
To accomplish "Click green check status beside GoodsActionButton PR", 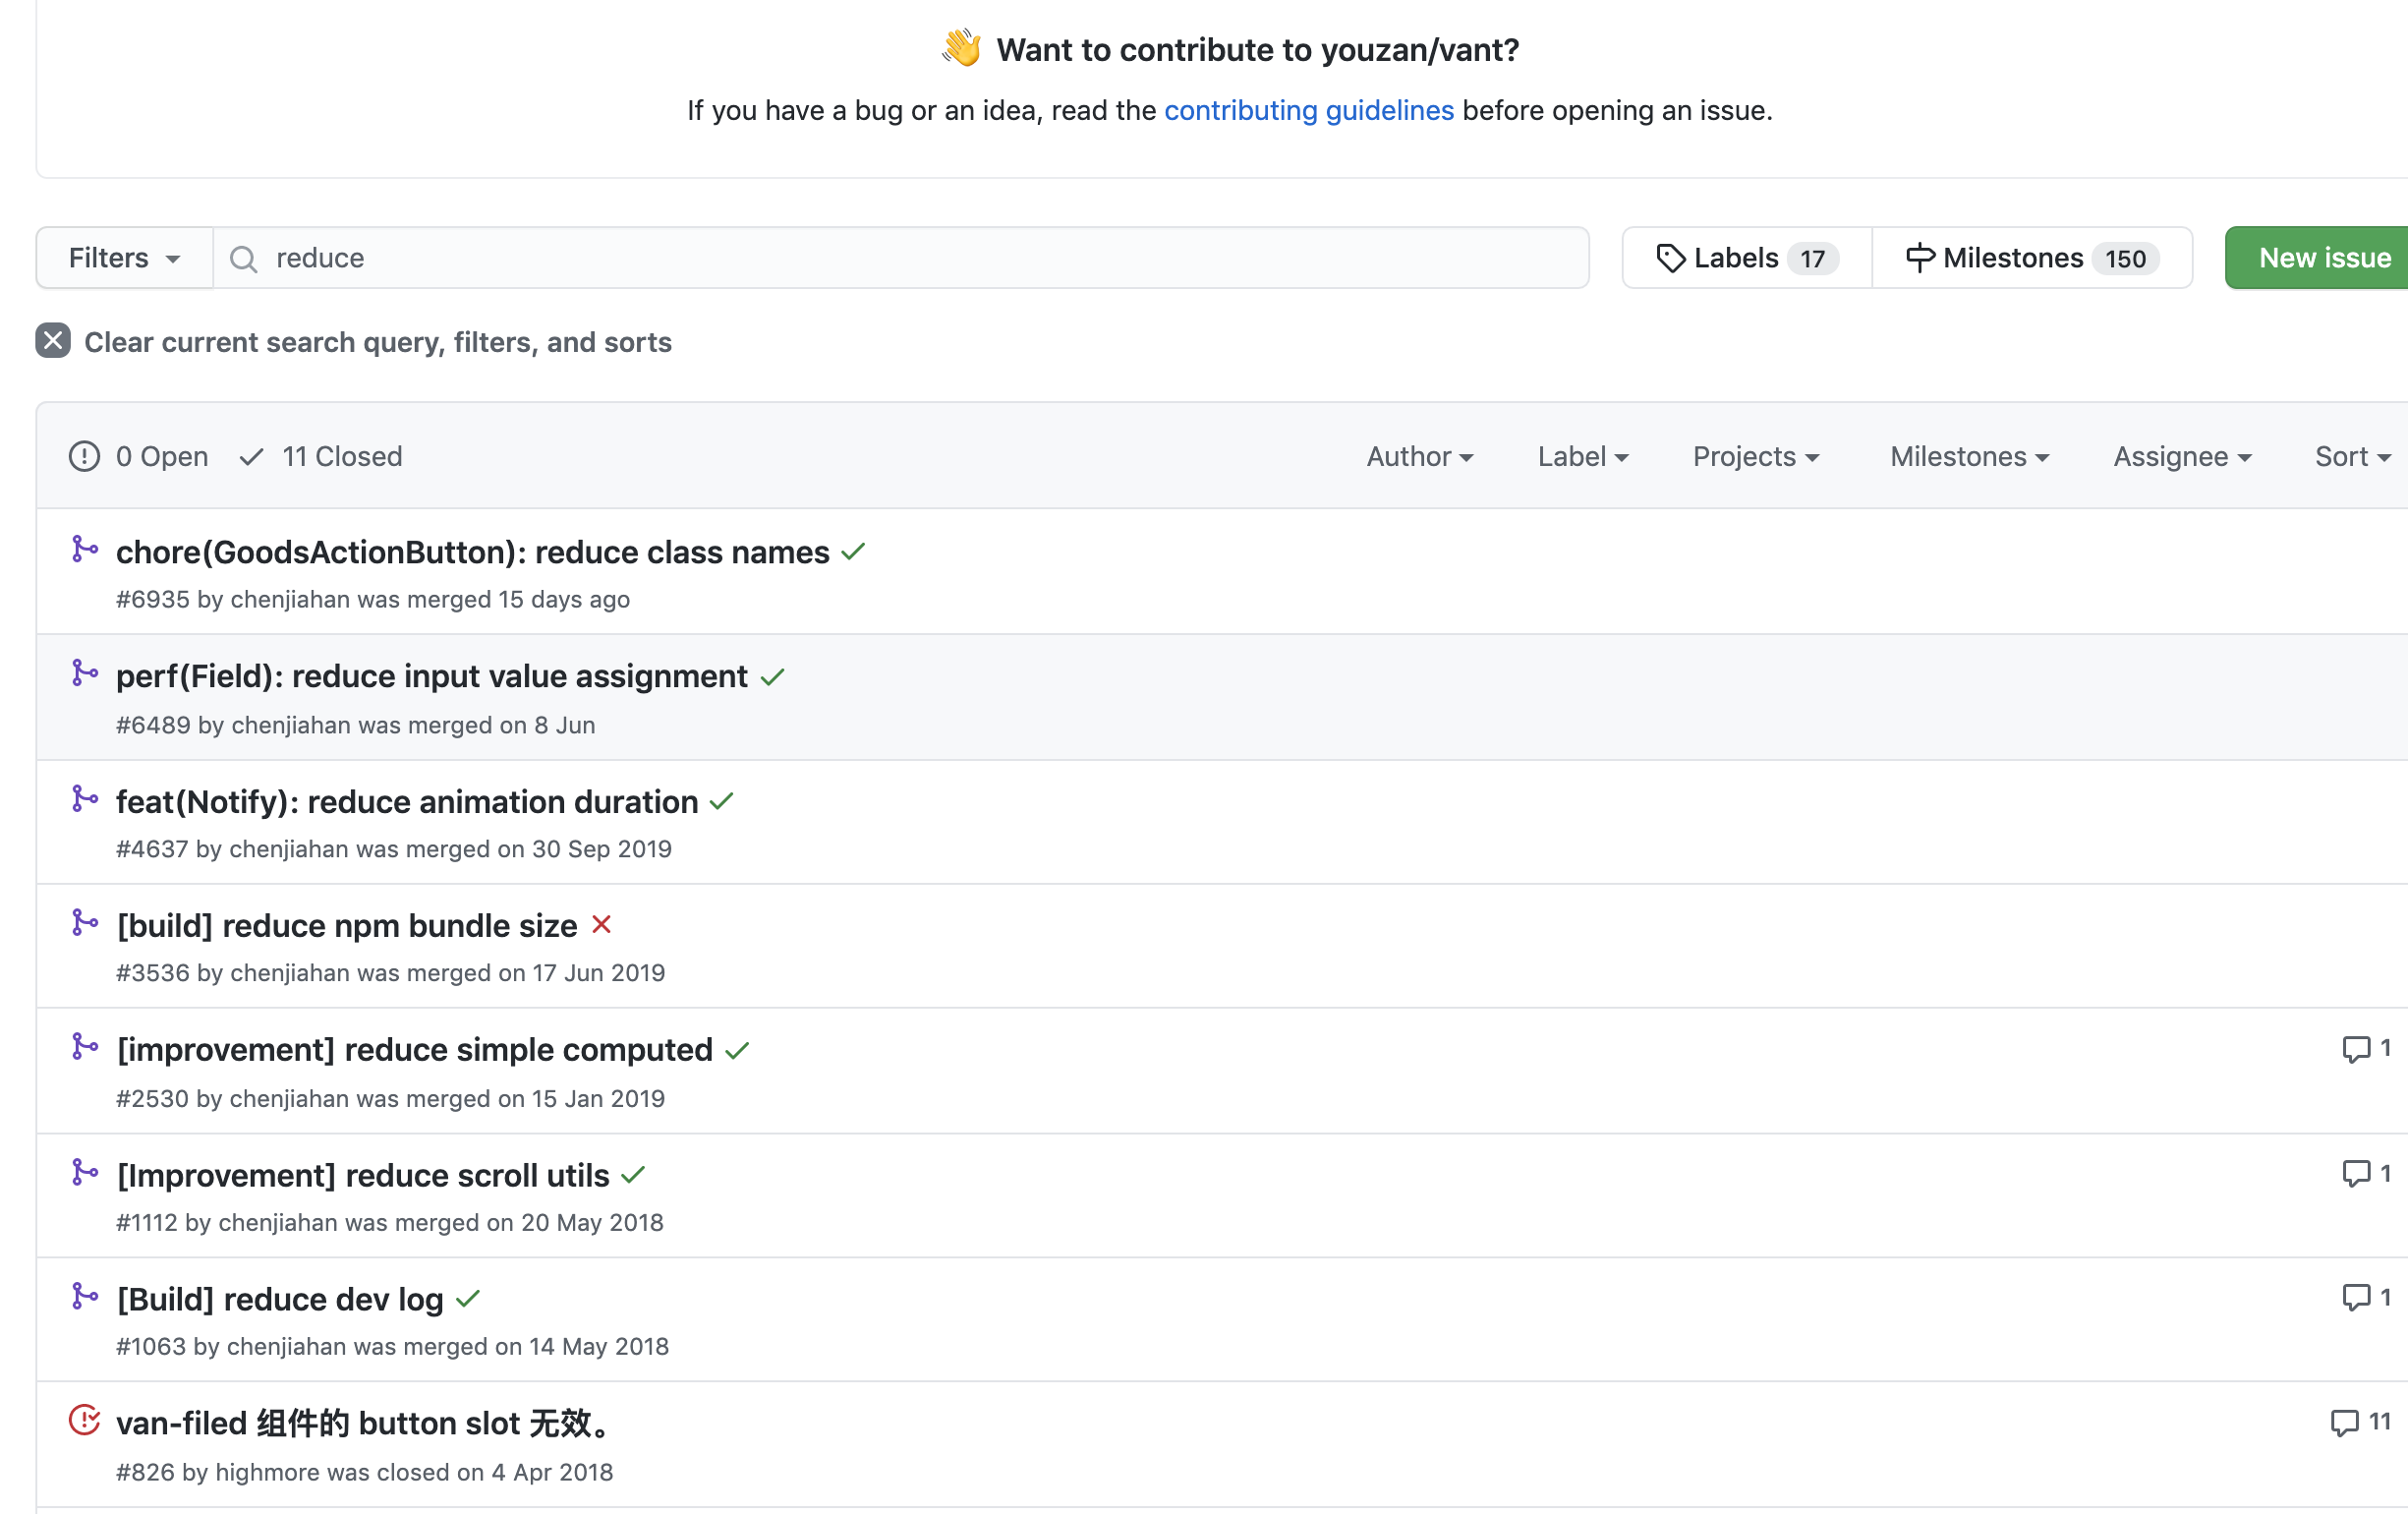I will pos(853,552).
